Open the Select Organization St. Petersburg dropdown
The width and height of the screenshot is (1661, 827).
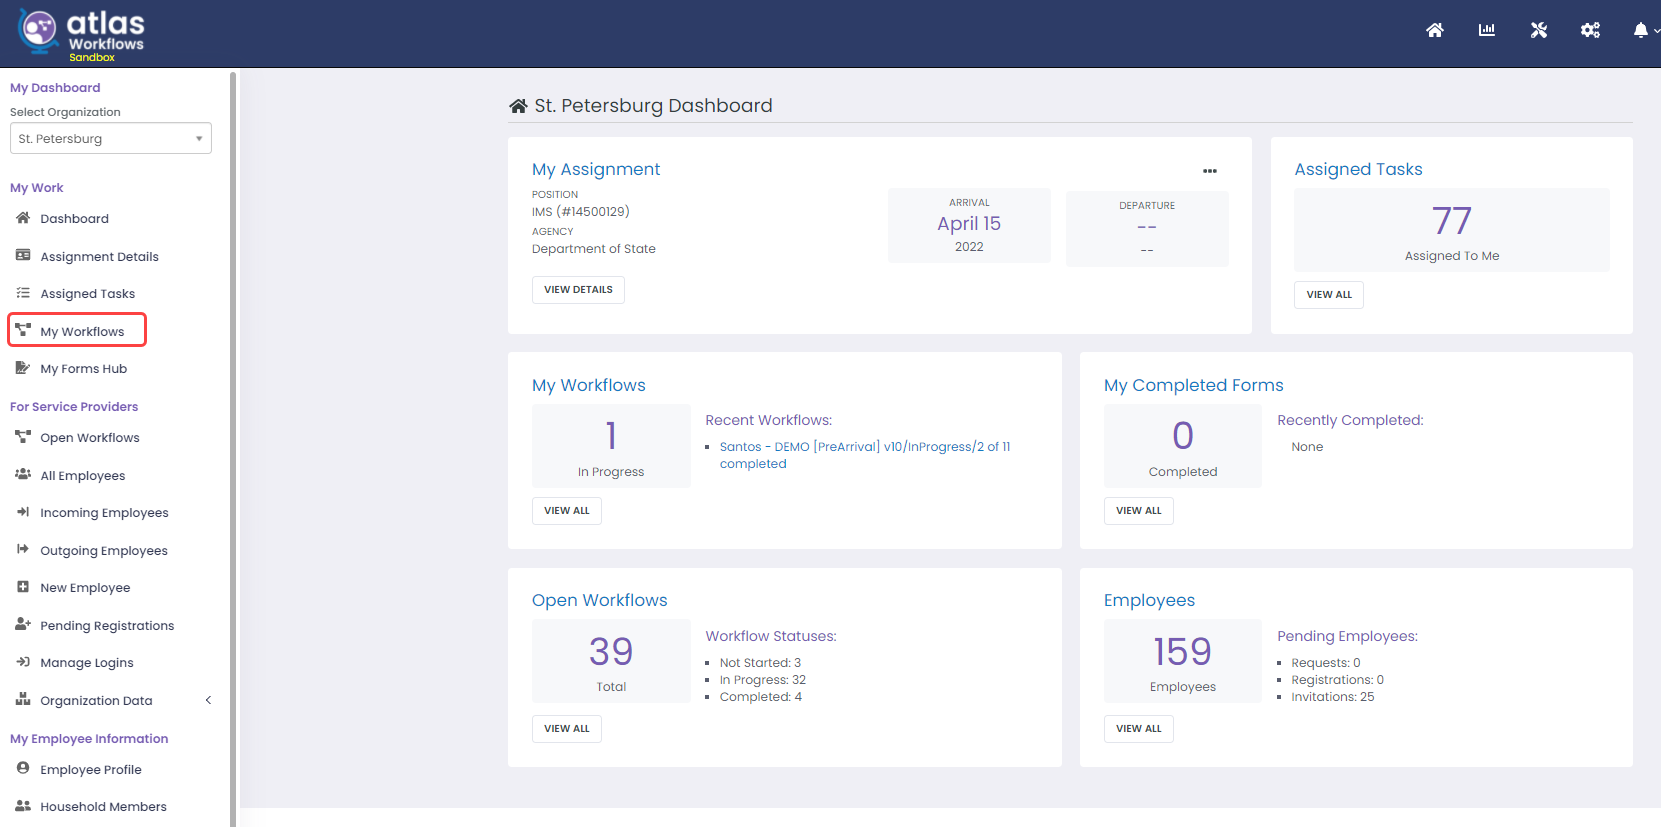(x=111, y=138)
